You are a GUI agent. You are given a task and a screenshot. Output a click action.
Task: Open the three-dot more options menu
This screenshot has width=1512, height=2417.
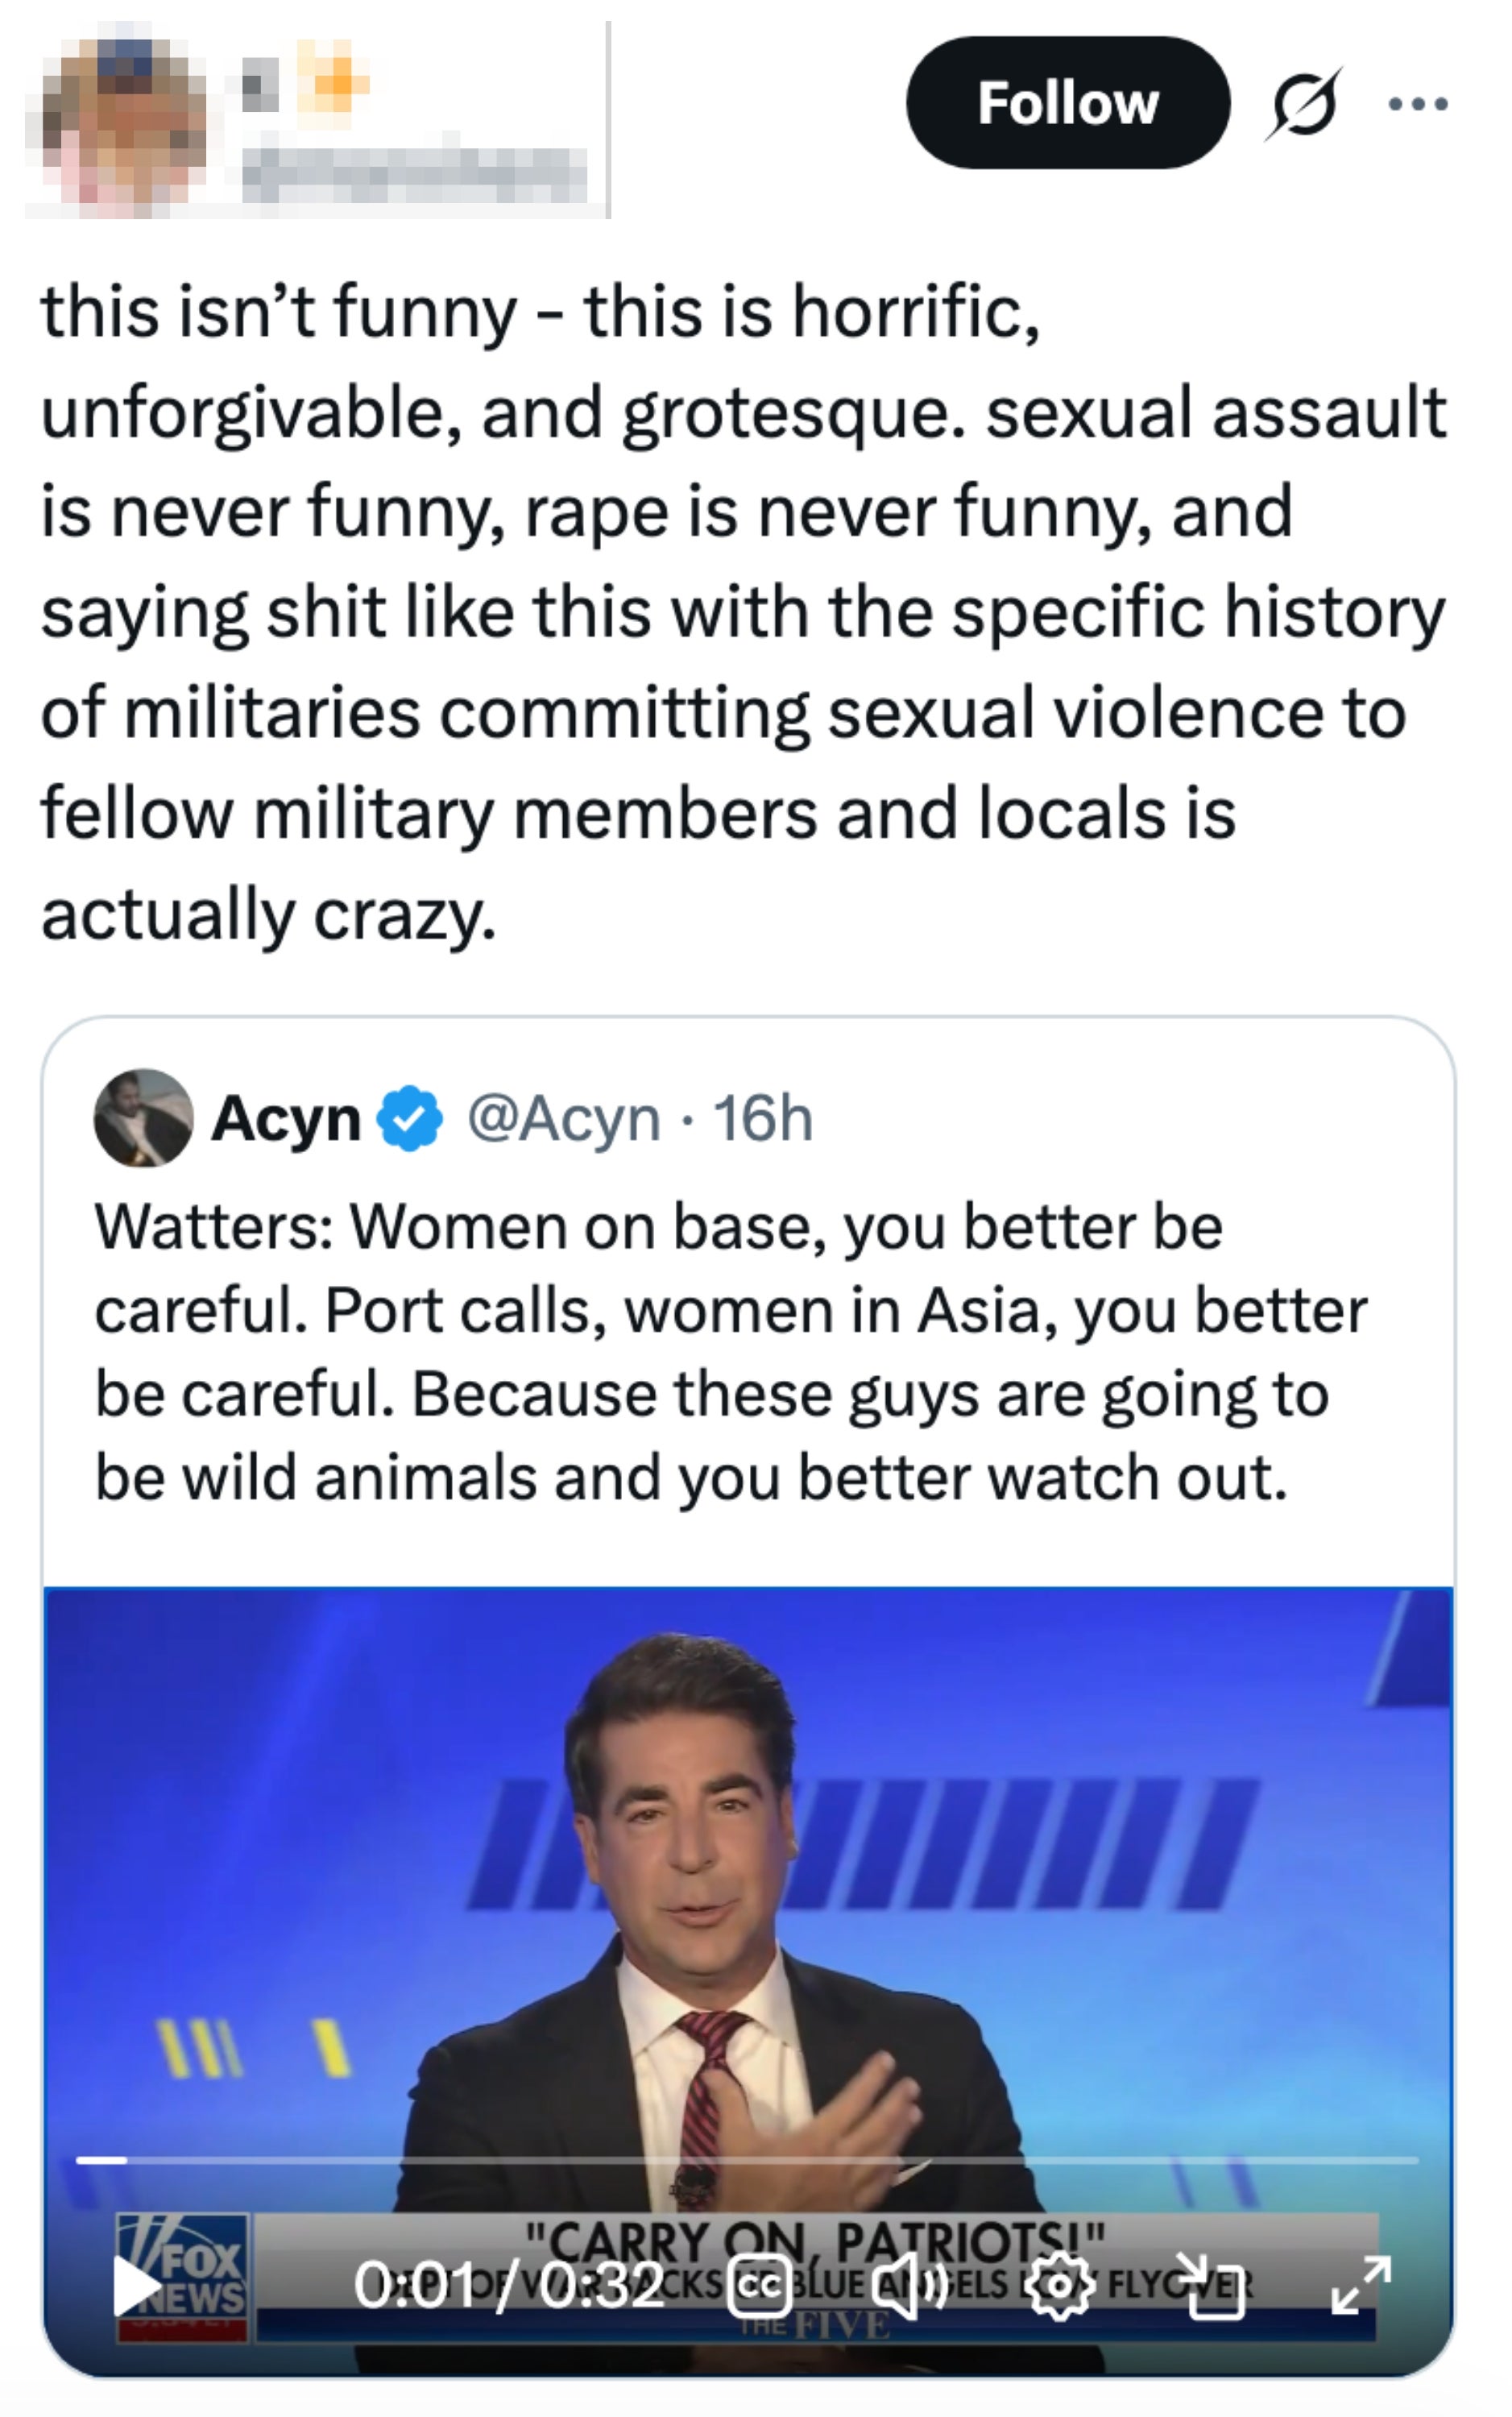(1418, 104)
